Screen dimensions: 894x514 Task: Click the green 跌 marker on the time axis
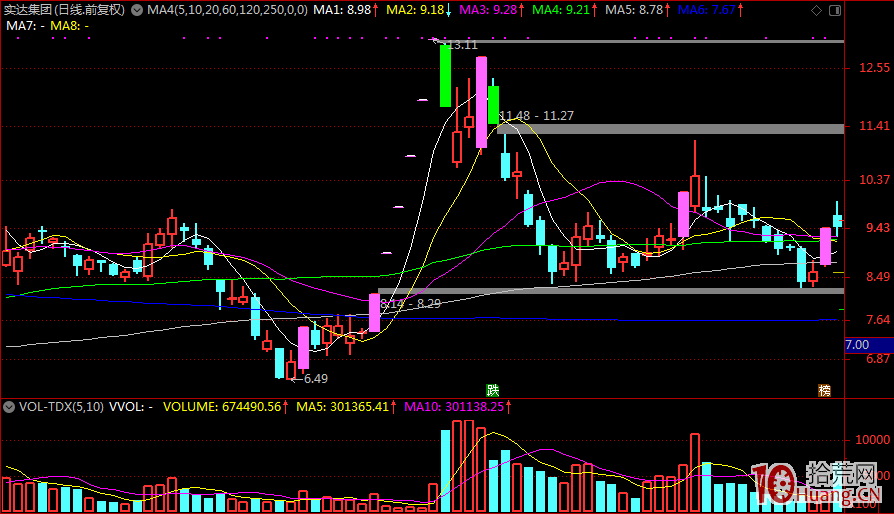(x=493, y=390)
